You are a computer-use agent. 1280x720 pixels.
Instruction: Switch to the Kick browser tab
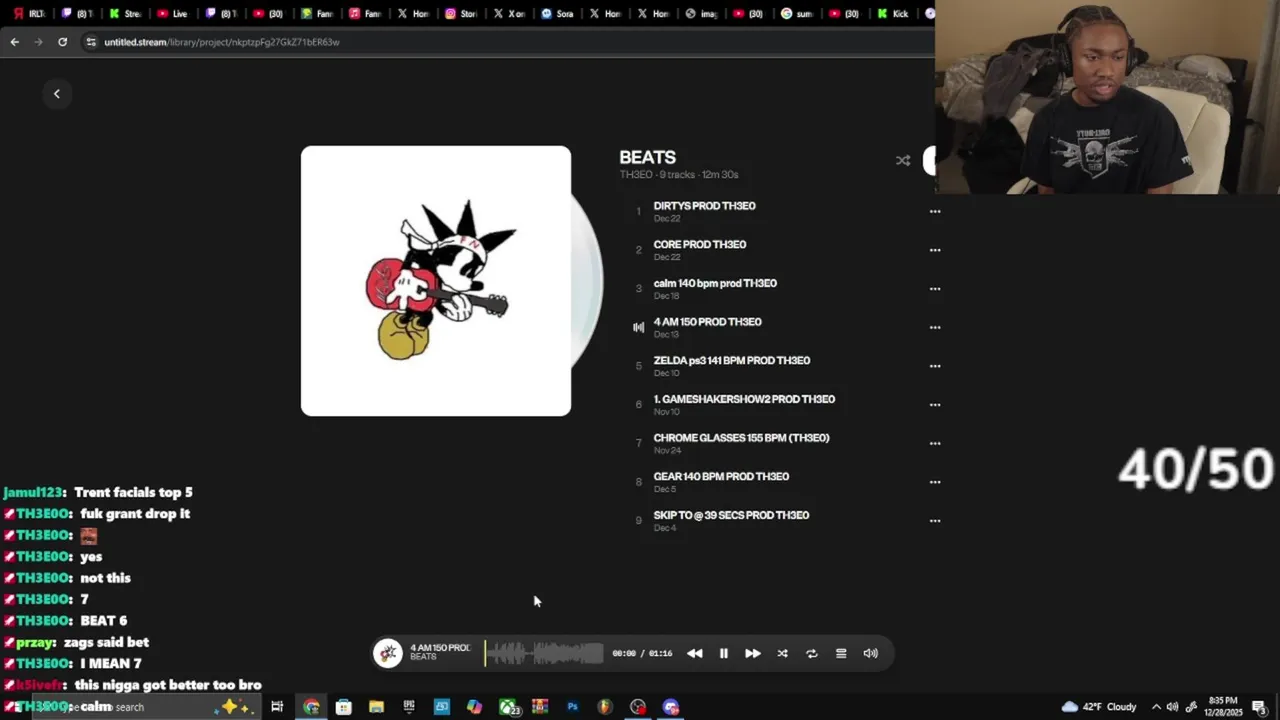[894, 14]
